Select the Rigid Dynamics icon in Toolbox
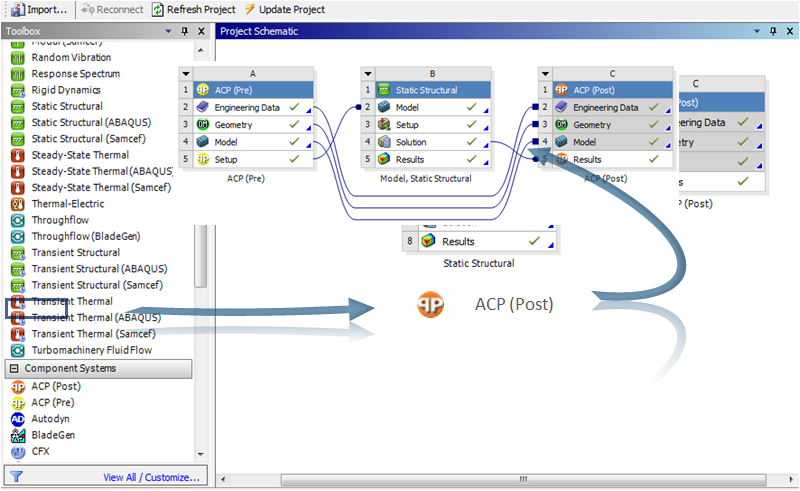Screen dimensions: 800x491 [x=18, y=90]
